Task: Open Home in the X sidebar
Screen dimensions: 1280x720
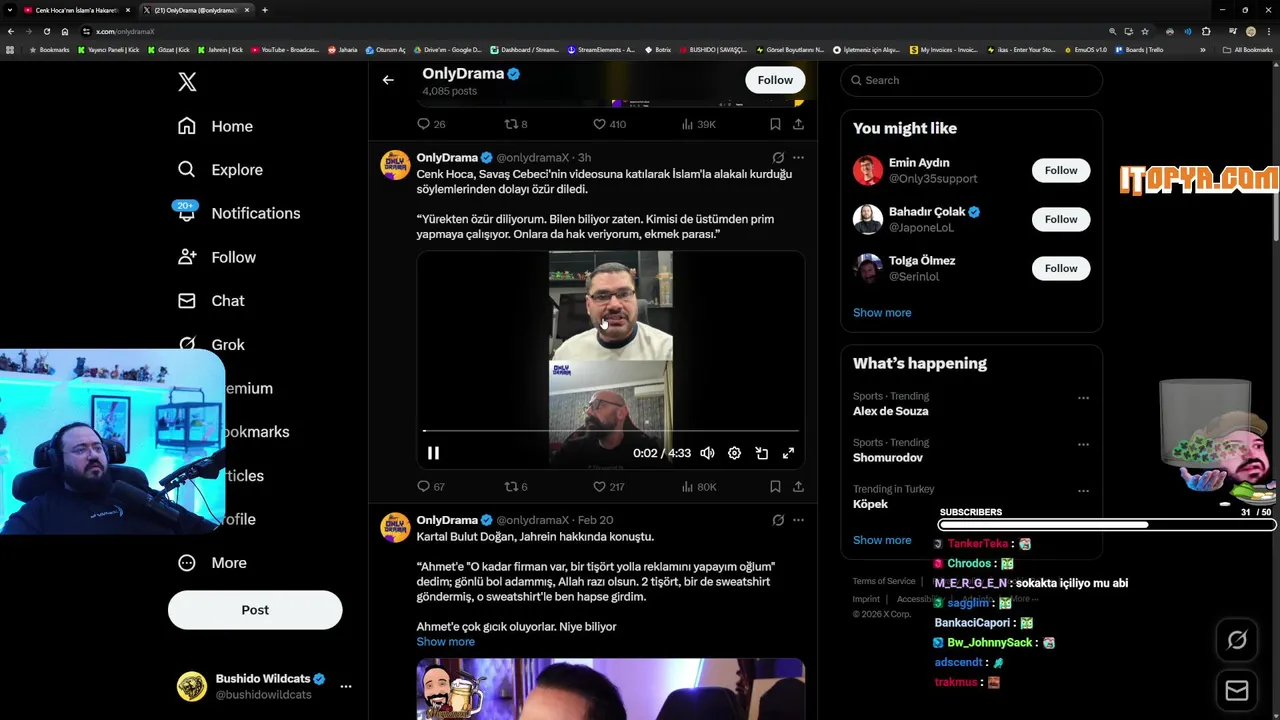Action: tap(215, 126)
